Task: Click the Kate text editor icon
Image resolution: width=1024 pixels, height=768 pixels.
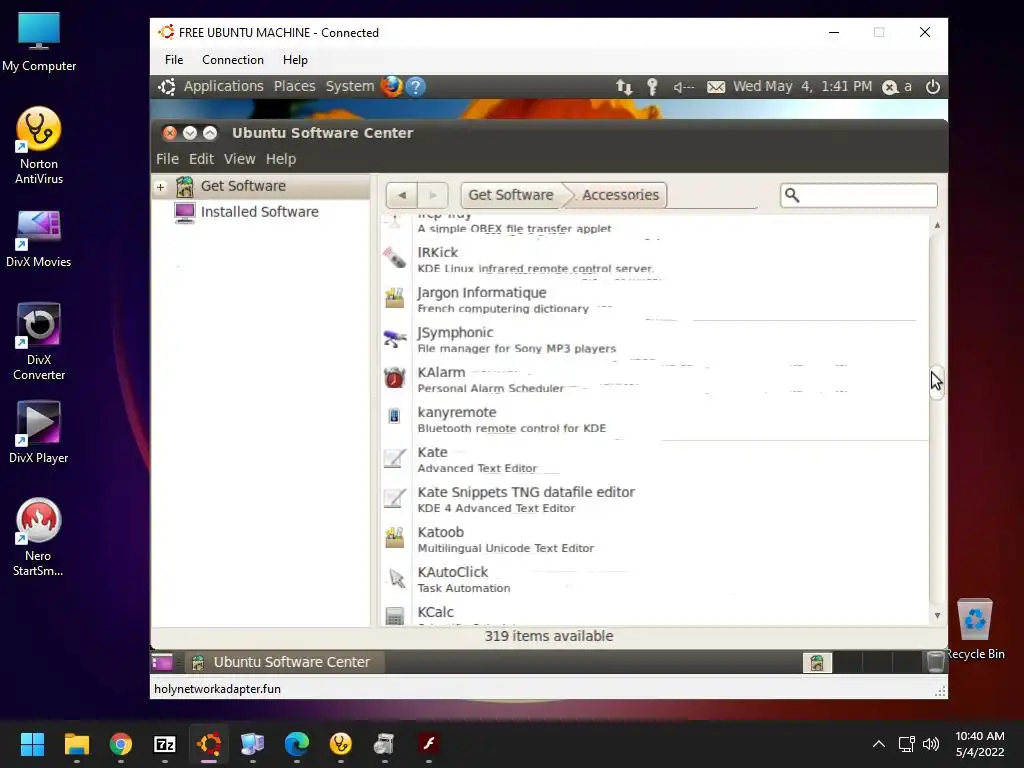Action: point(394,458)
